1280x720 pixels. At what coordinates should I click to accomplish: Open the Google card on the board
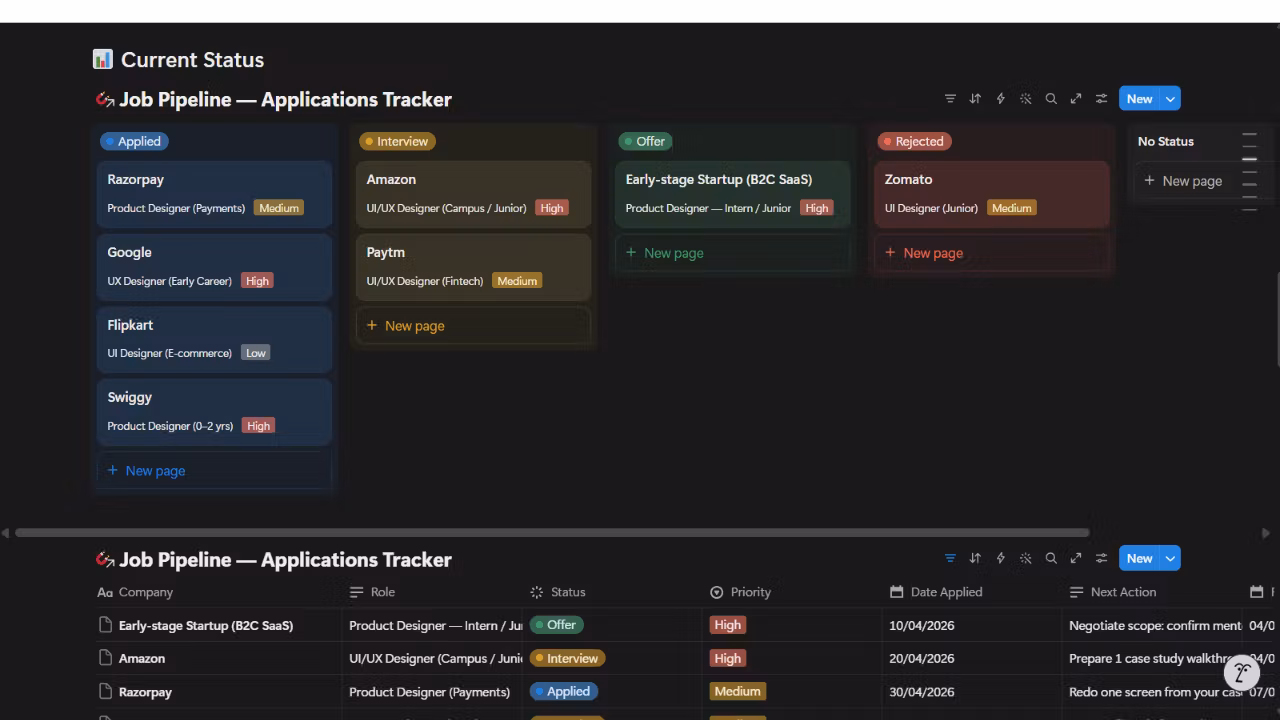click(214, 266)
